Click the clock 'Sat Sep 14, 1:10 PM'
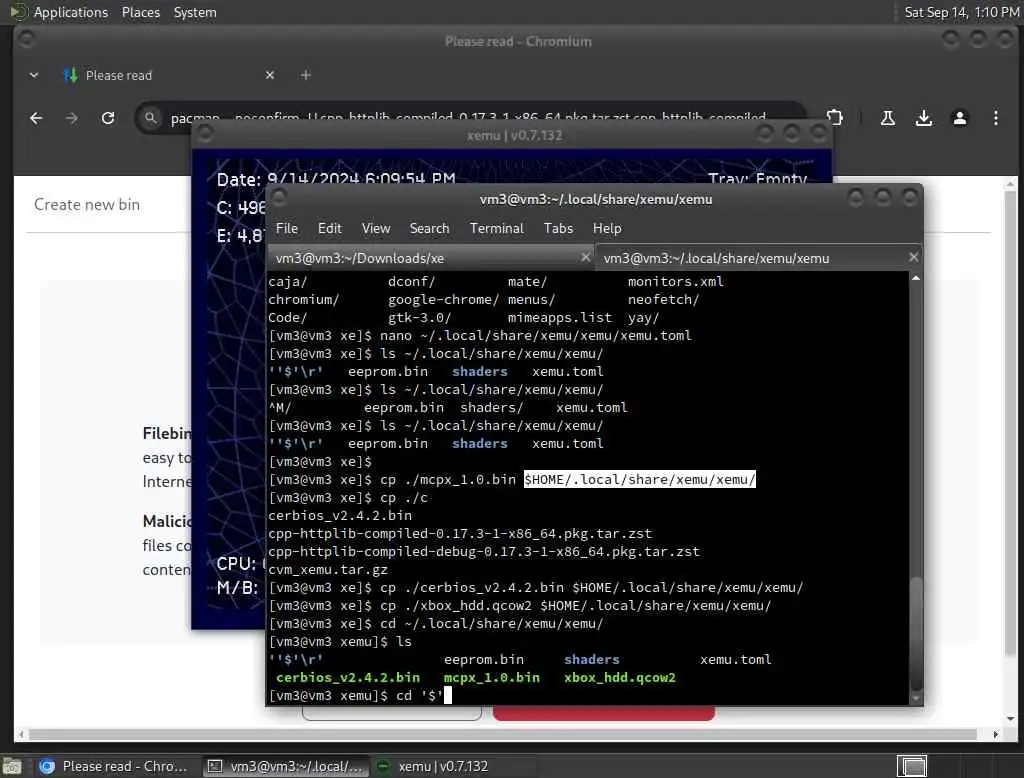 tap(961, 12)
